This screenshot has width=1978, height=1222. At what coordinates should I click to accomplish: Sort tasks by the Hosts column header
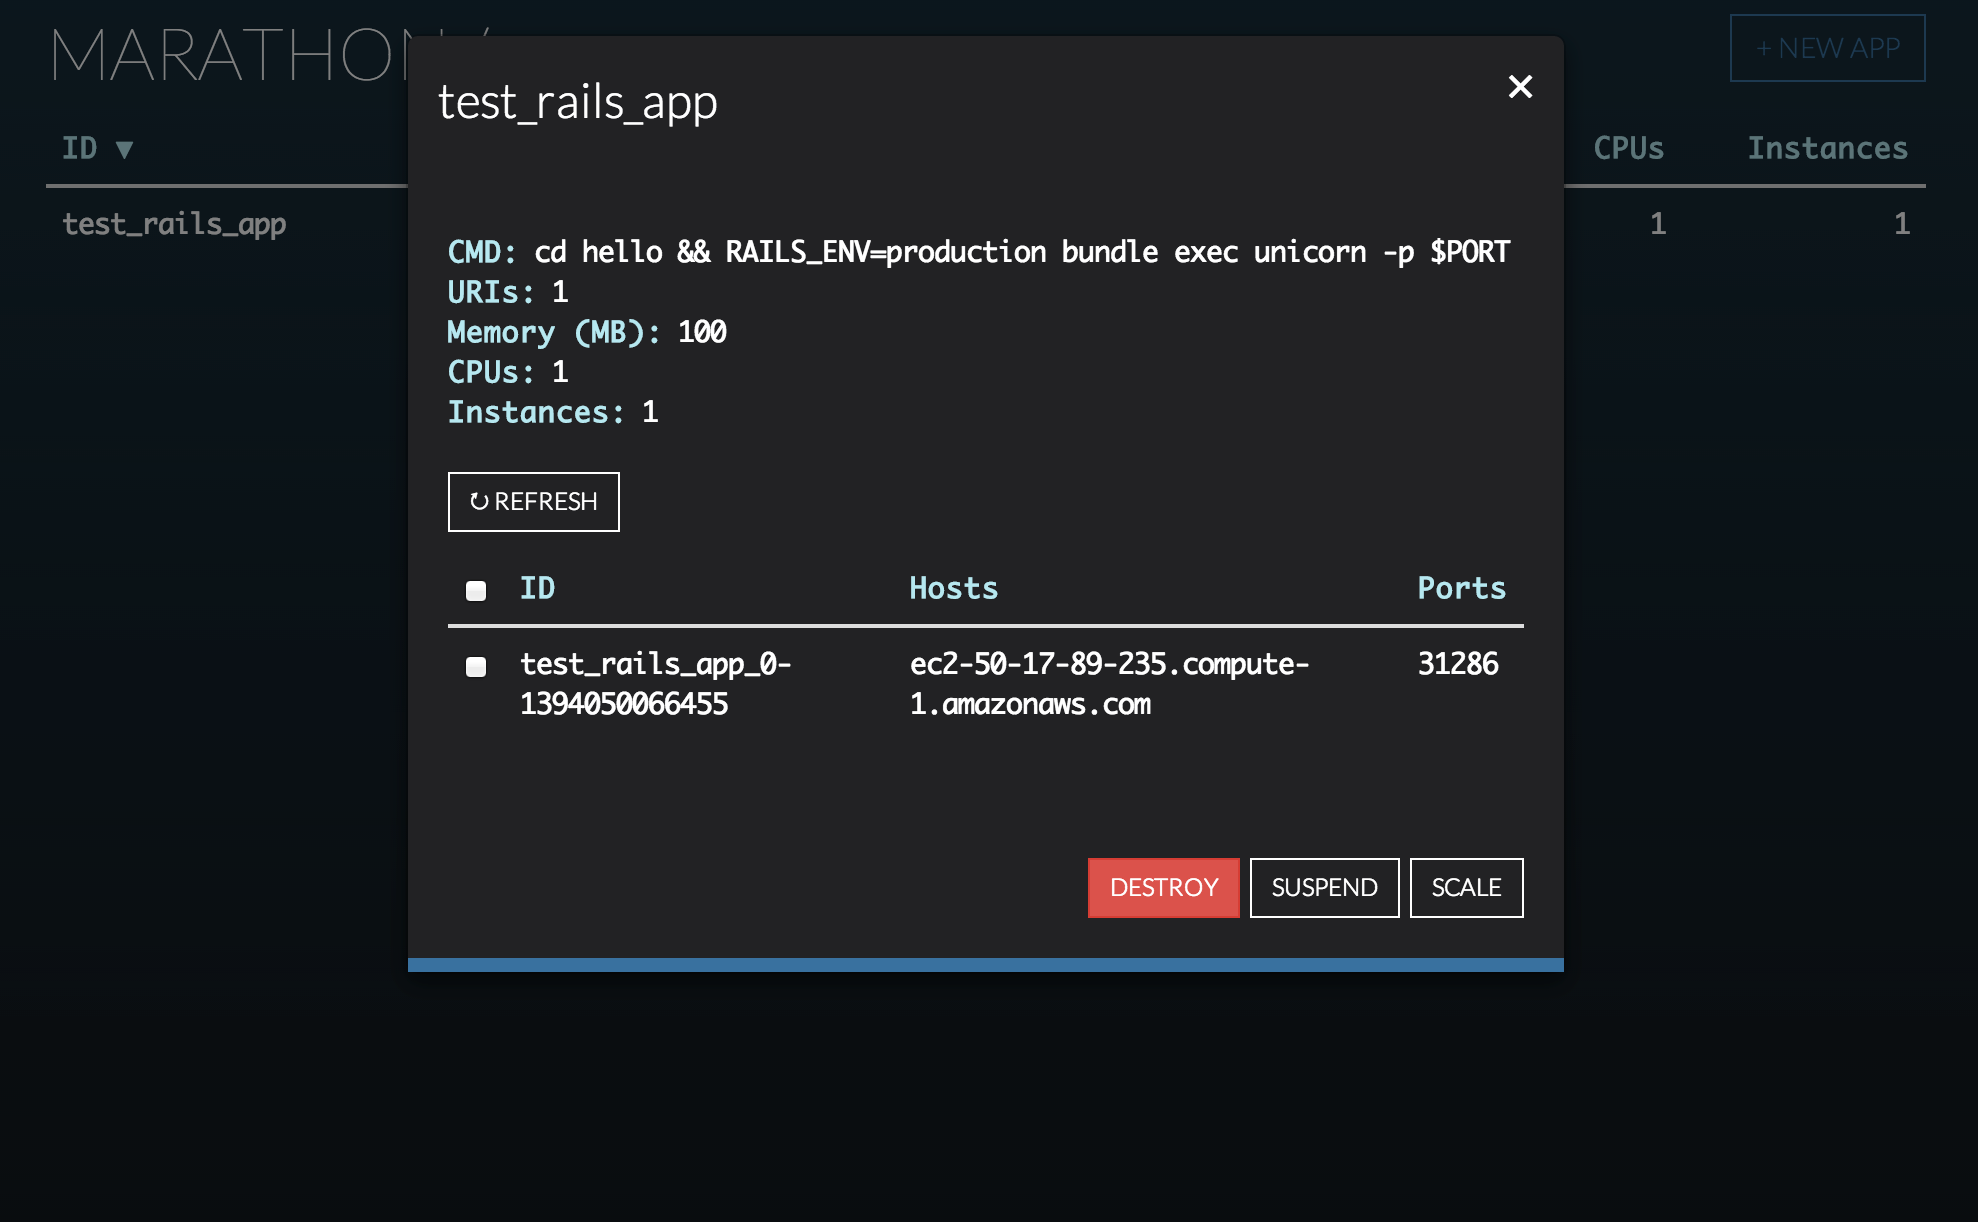pyautogui.click(x=953, y=588)
